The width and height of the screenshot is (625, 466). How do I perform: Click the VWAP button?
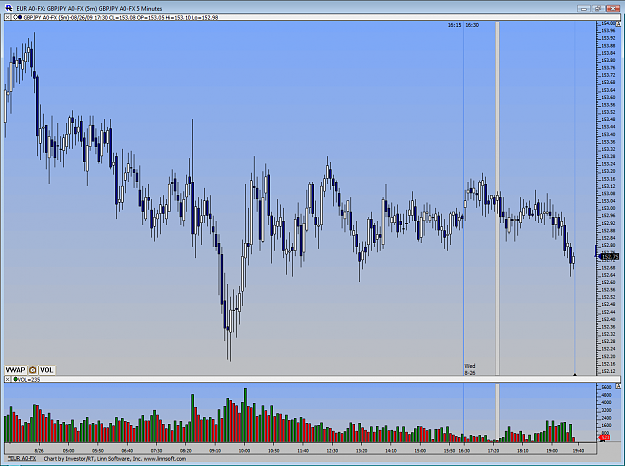click(x=15, y=370)
